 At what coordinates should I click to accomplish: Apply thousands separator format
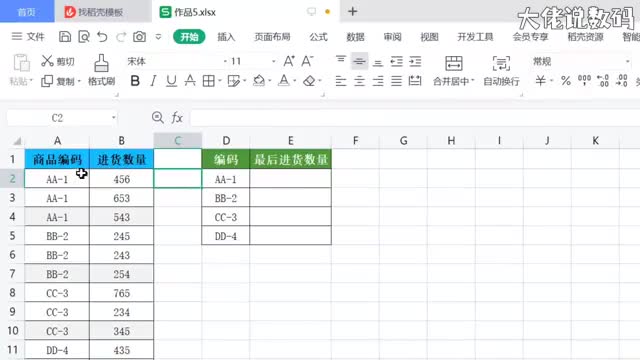[584, 81]
